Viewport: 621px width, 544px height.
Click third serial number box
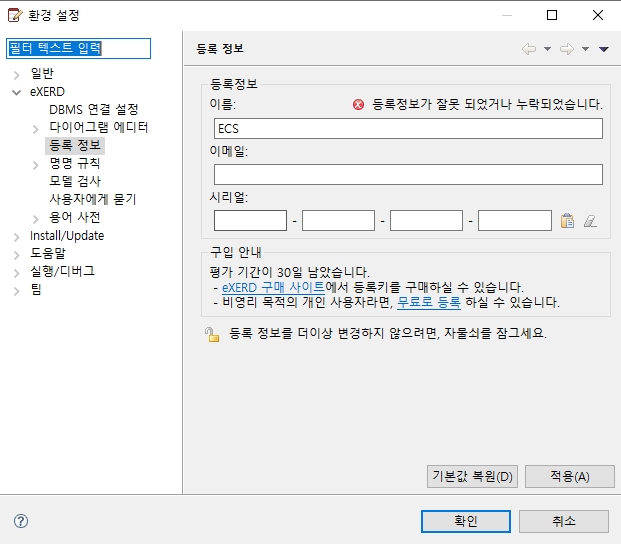[426, 221]
